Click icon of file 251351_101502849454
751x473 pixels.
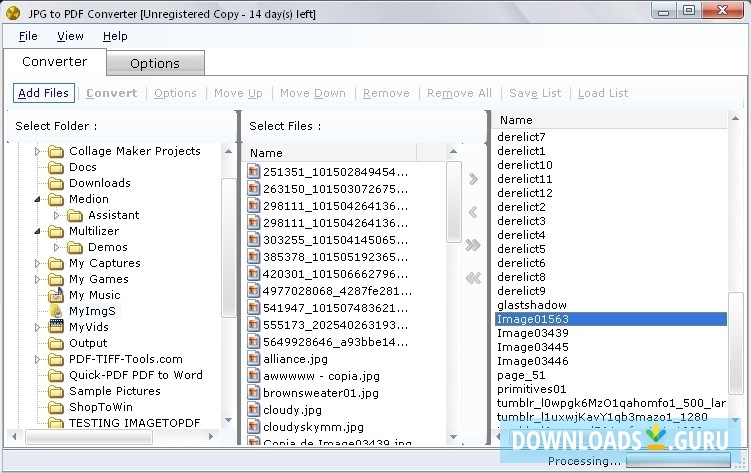tap(253, 171)
